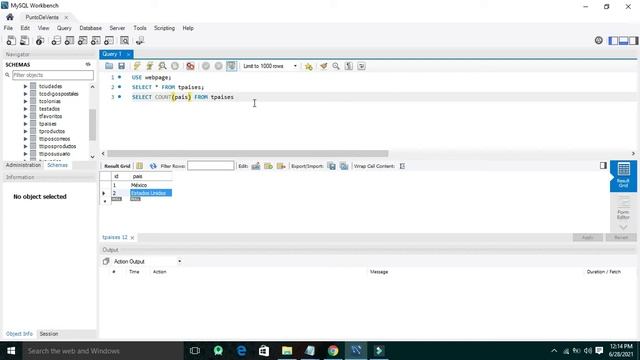Image resolution: width=640 pixels, height=360 pixels.
Task: Expand the tfavoritos table node
Action: click(25, 116)
